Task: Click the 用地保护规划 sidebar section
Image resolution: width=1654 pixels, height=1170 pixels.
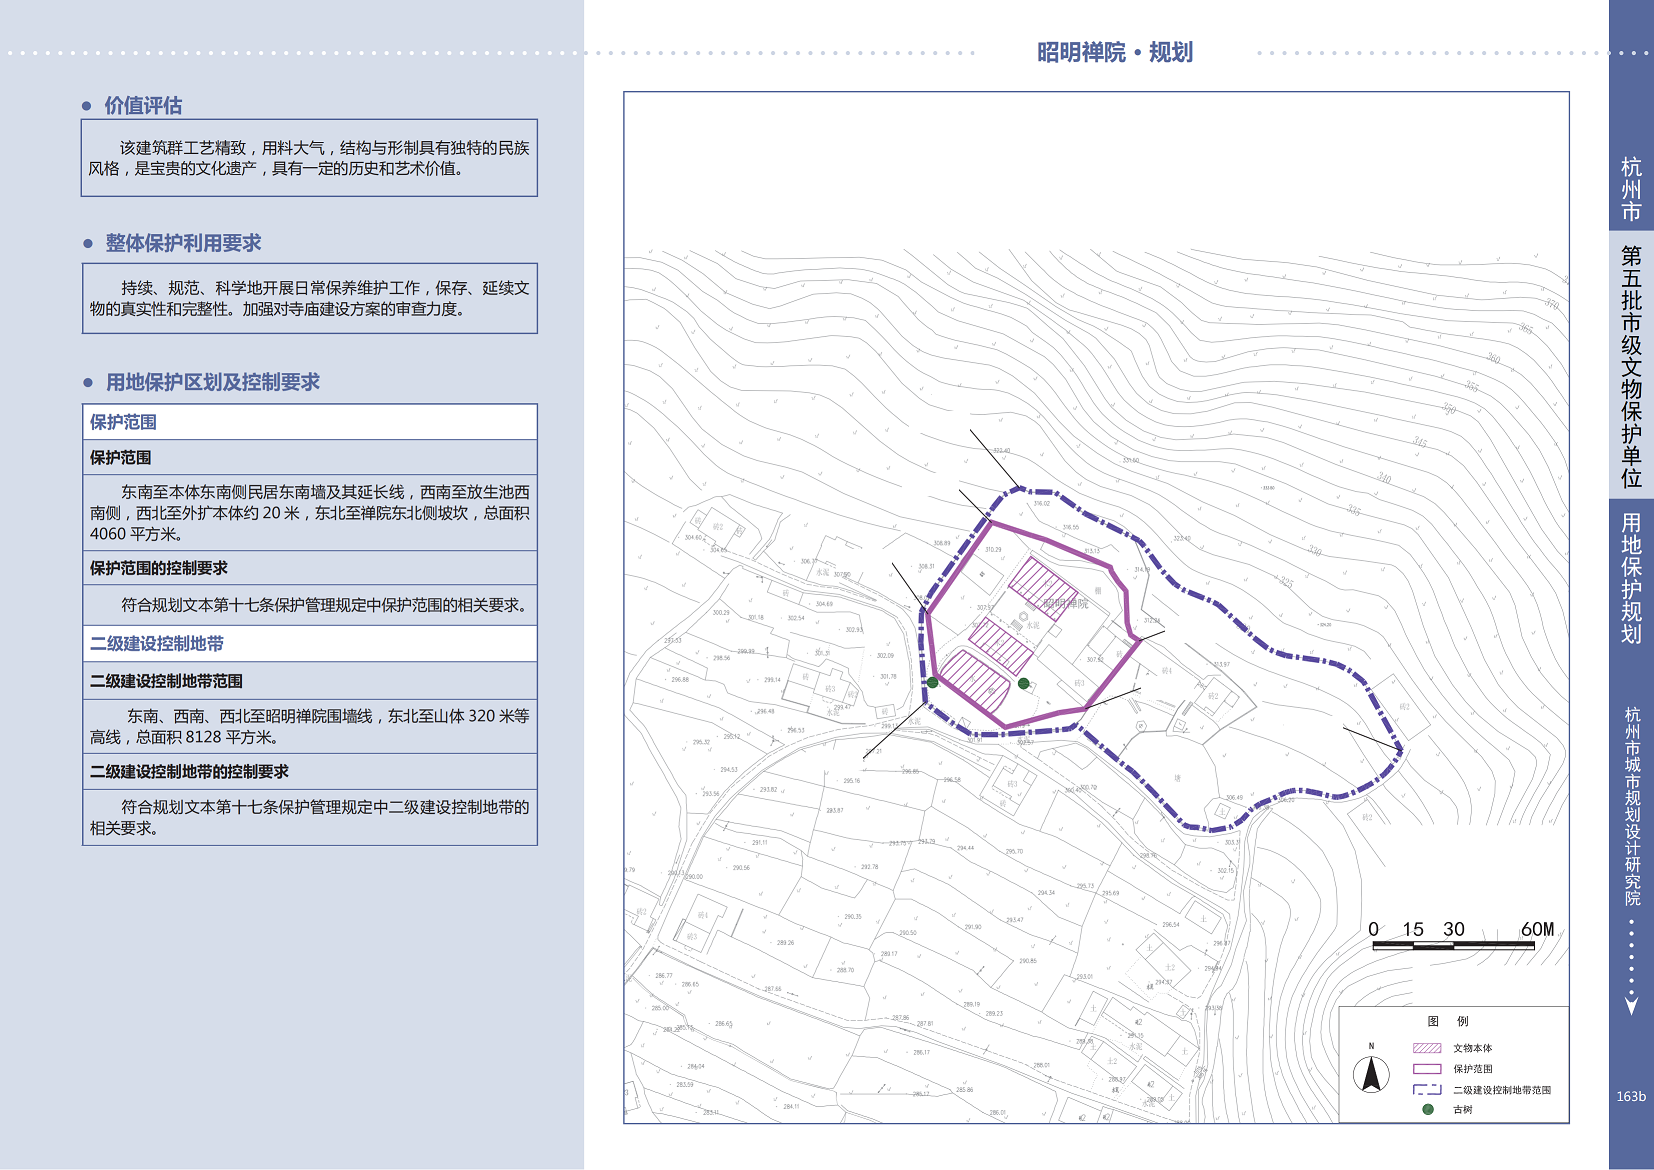Action: click(x=1631, y=578)
